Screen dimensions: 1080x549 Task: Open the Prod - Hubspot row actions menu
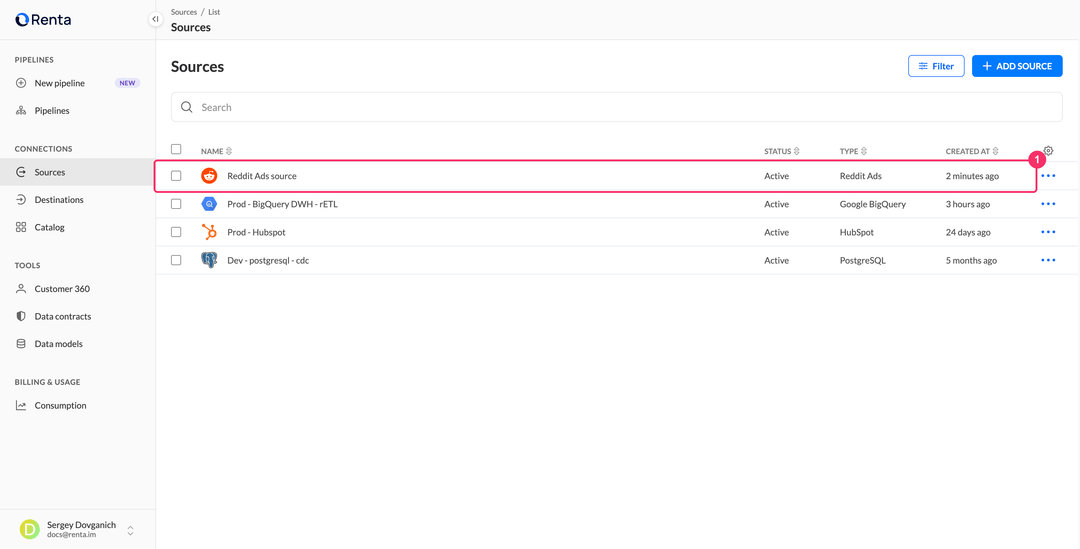[1048, 232]
